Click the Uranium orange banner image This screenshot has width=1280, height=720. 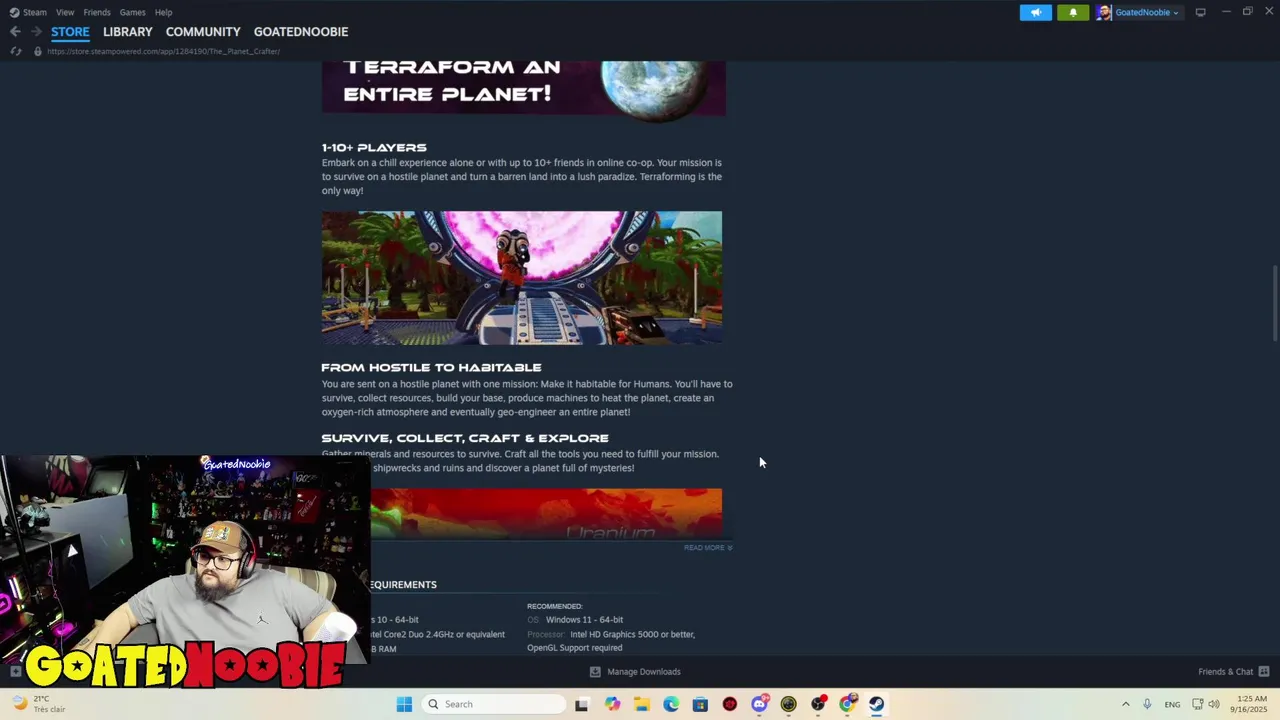[x=546, y=514]
